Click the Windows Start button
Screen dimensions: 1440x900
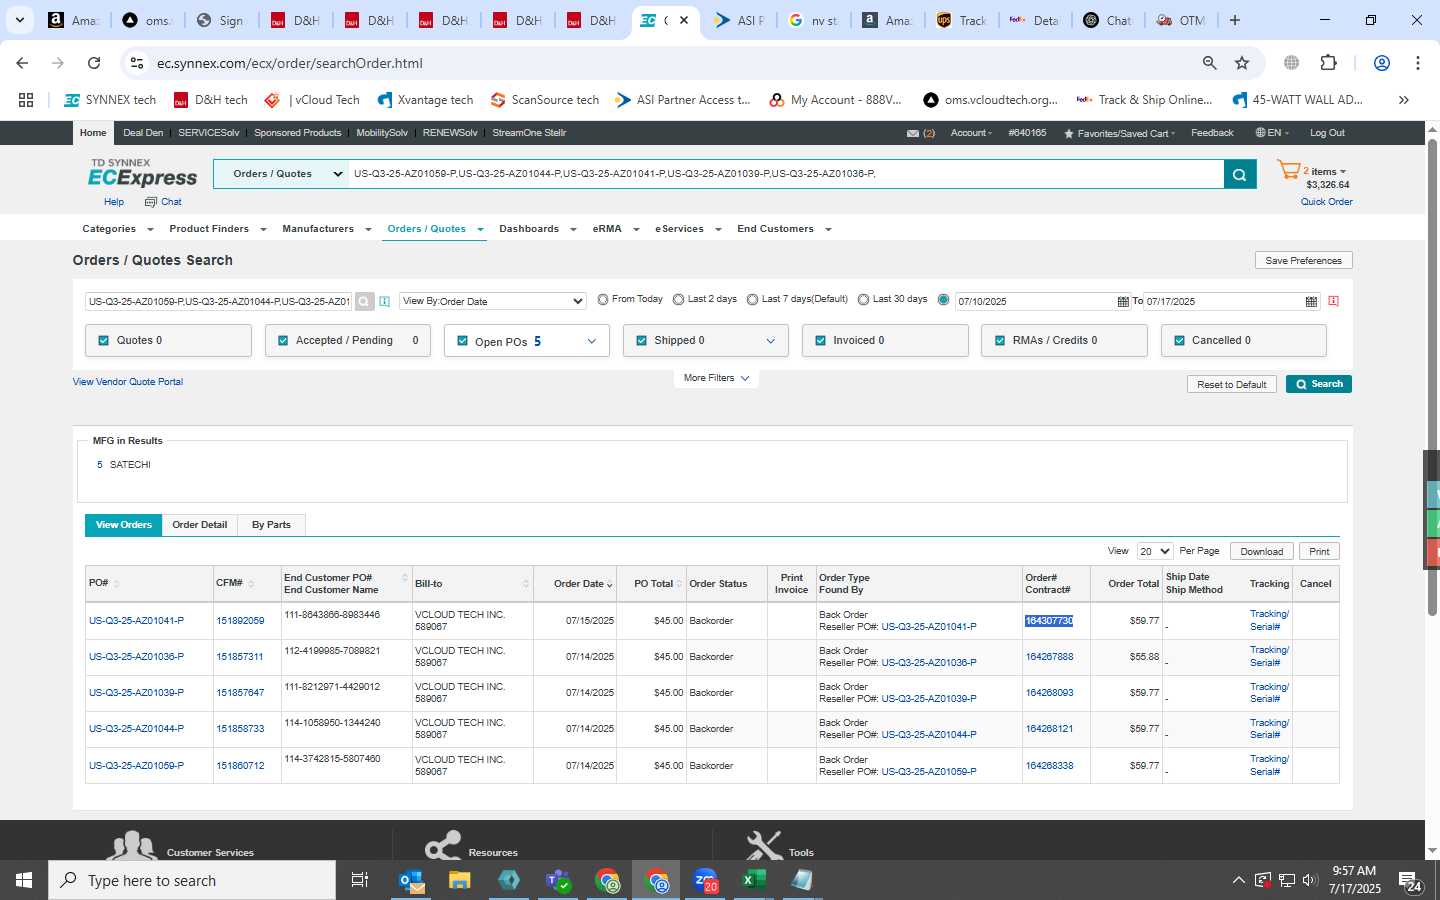(x=24, y=880)
